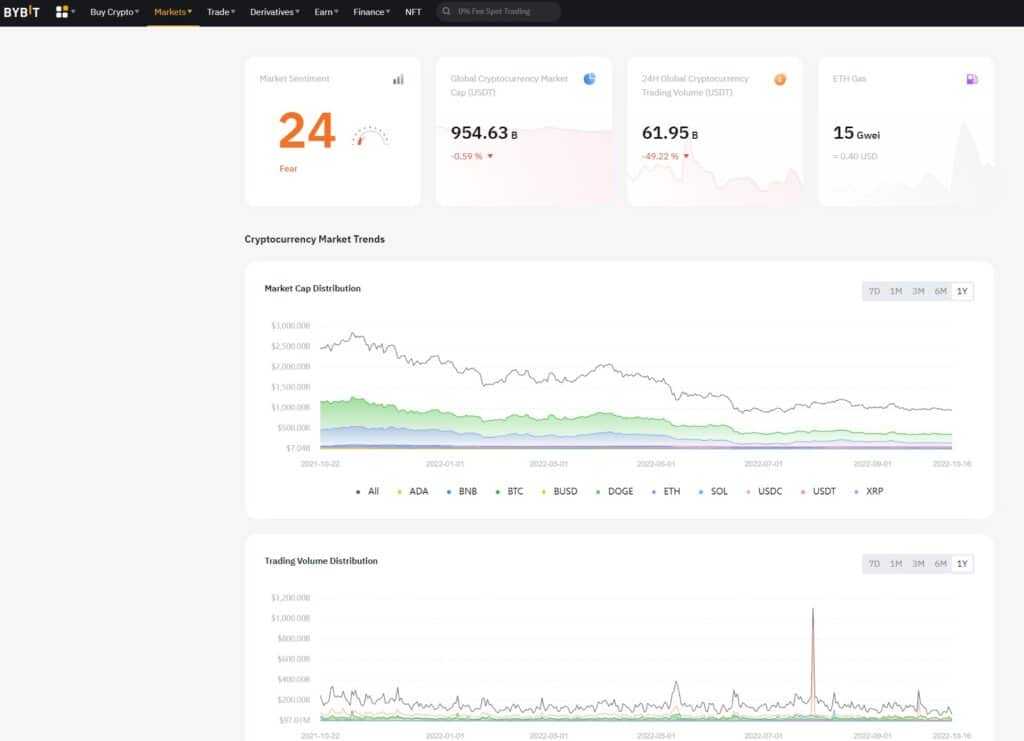The height and width of the screenshot is (741, 1024).
Task: Toggle the USDT series in legend
Action: (x=818, y=491)
